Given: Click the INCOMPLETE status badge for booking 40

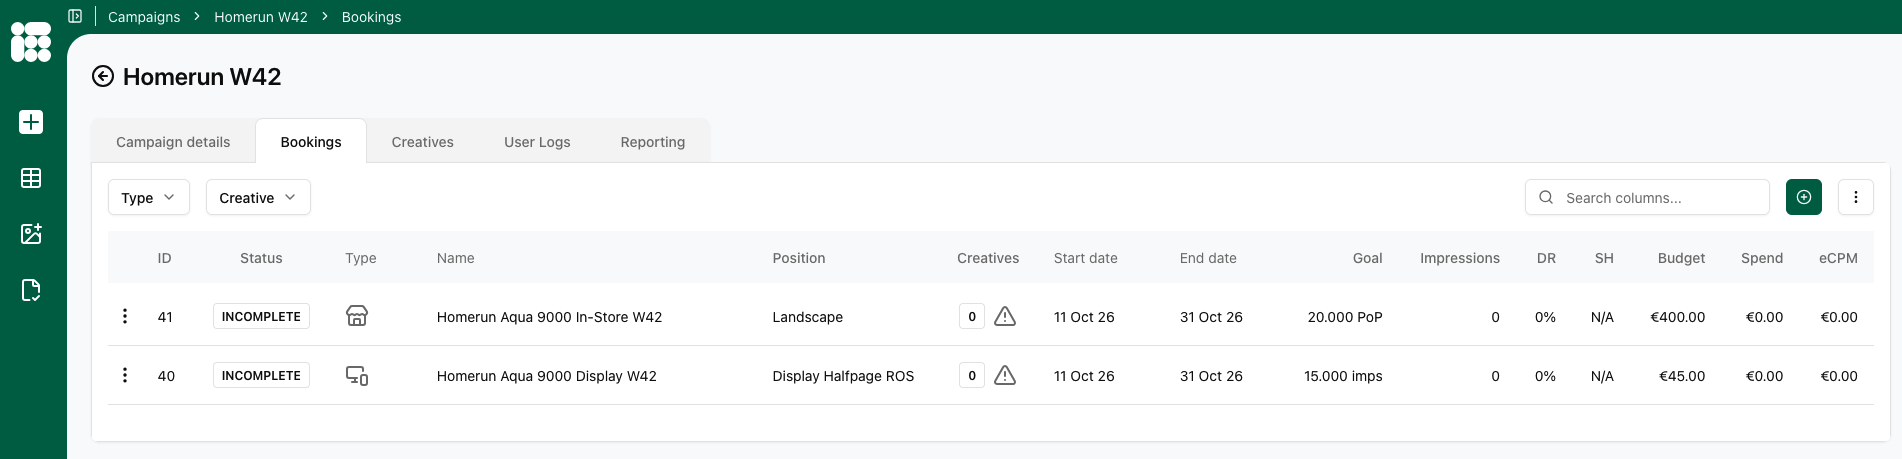Looking at the screenshot, I should pos(261,375).
